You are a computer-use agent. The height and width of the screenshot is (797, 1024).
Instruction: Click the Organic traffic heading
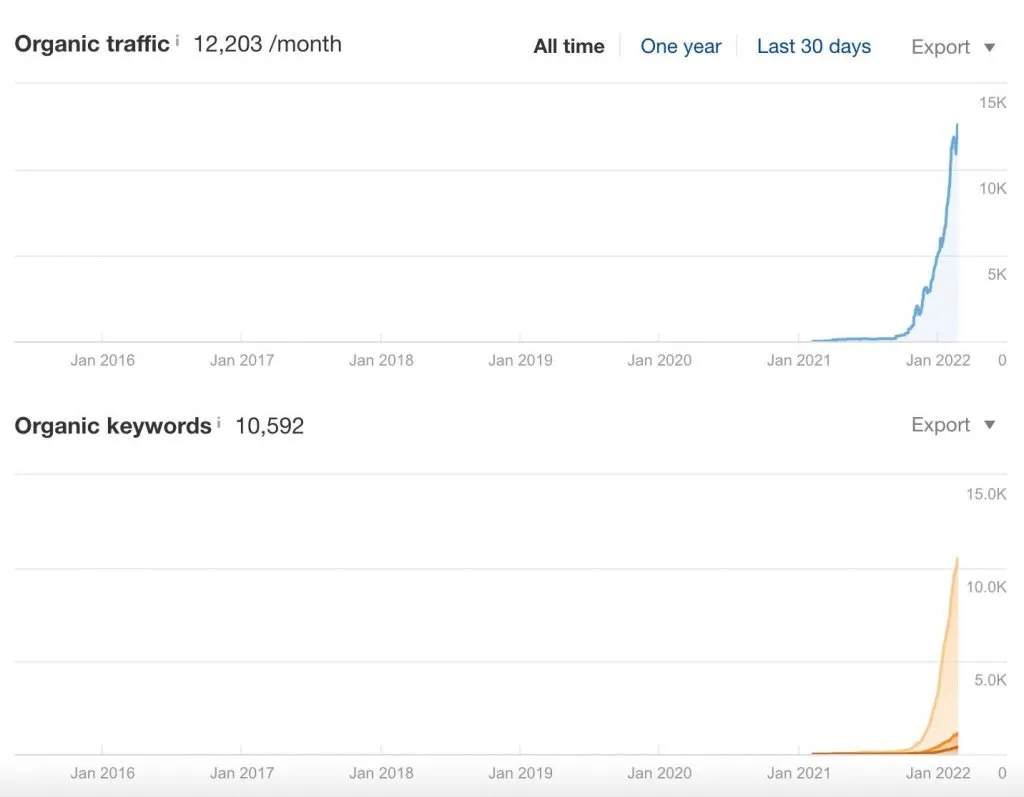[x=91, y=44]
